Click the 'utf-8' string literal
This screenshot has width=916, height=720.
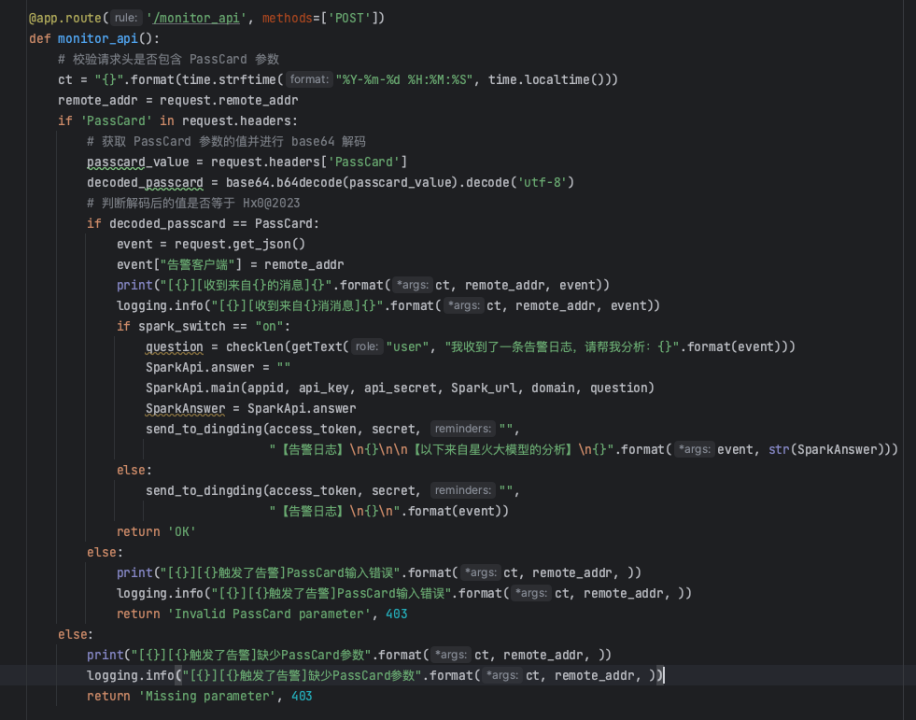point(542,182)
